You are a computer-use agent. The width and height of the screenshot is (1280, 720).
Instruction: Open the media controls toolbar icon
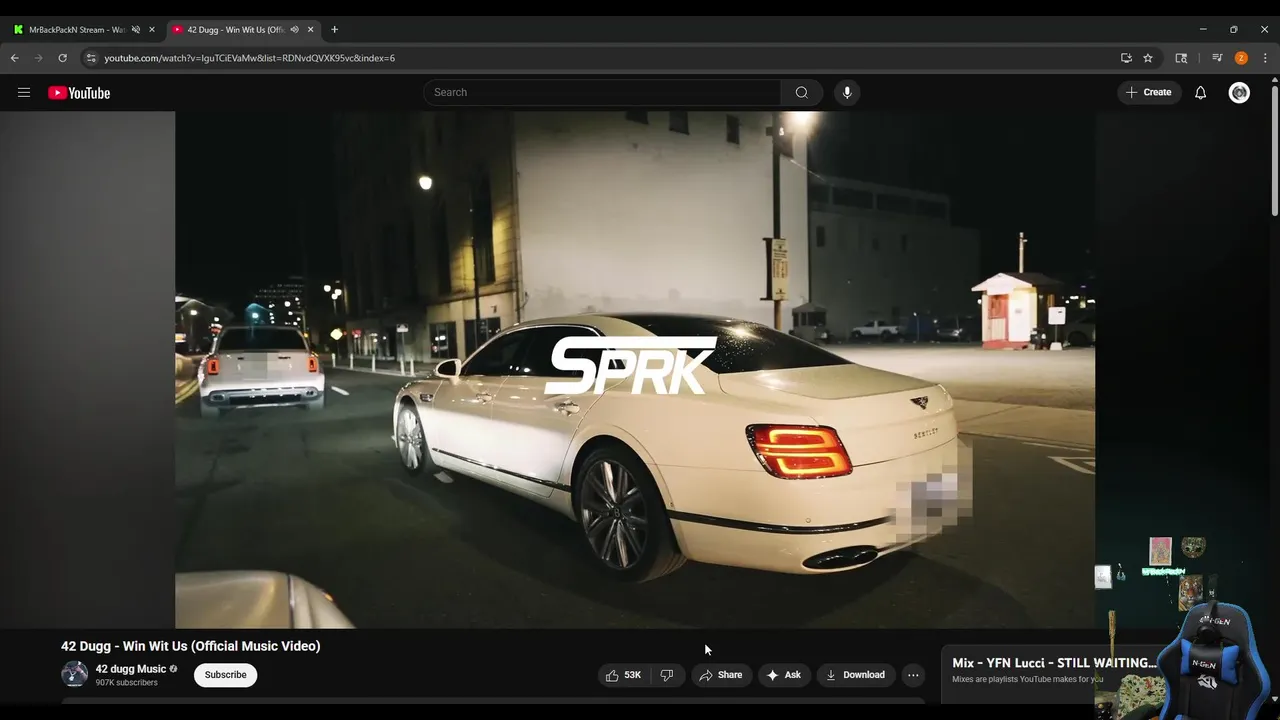(x=1217, y=58)
